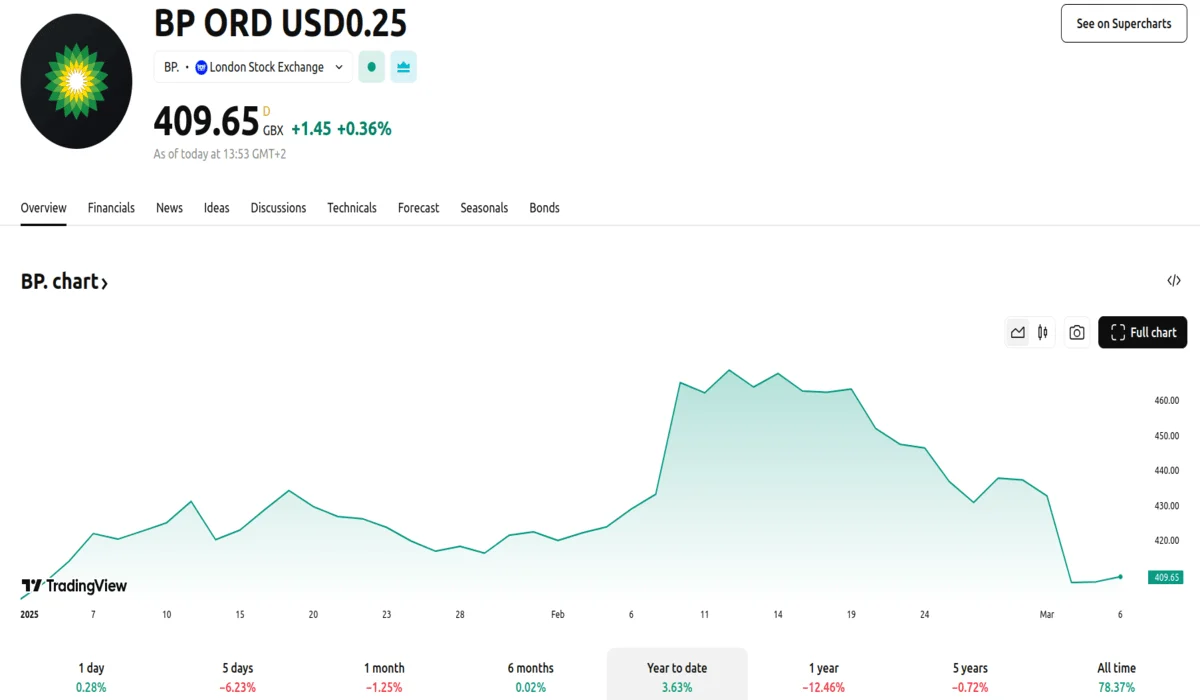Choose the All time range
The width and height of the screenshot is (1200, 700).
tap(1116, 677)
